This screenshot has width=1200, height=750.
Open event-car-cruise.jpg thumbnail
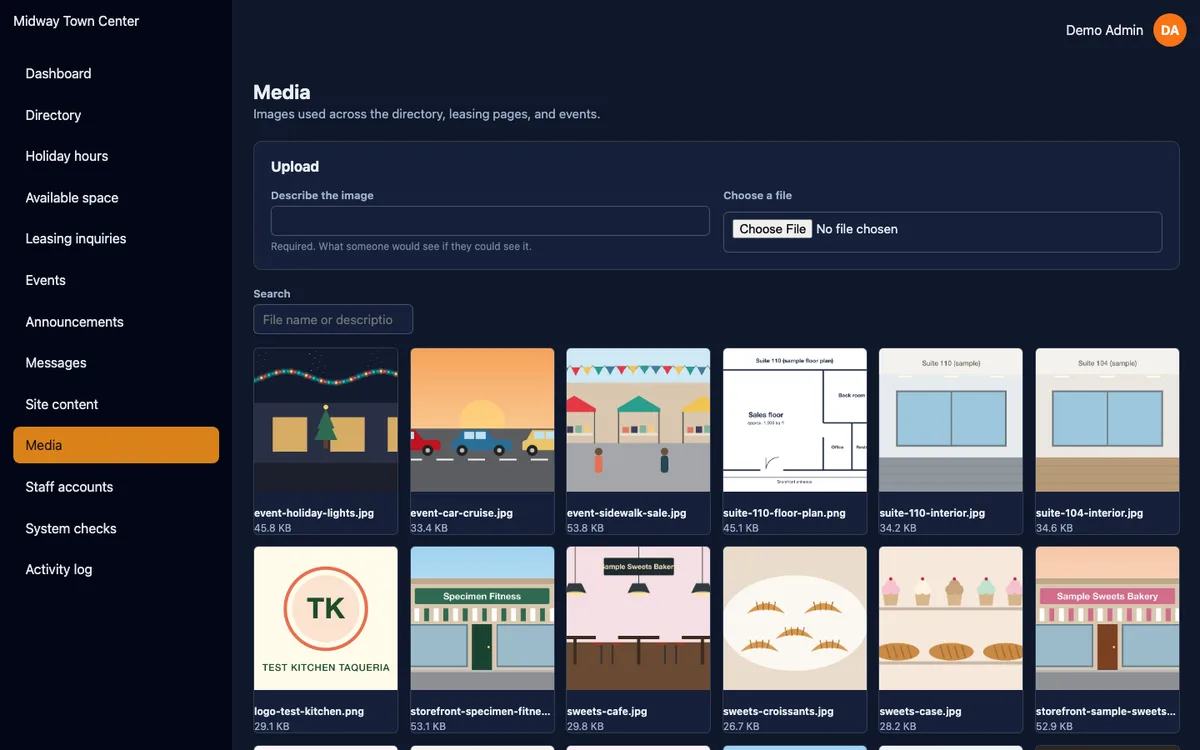pos(482,420)
